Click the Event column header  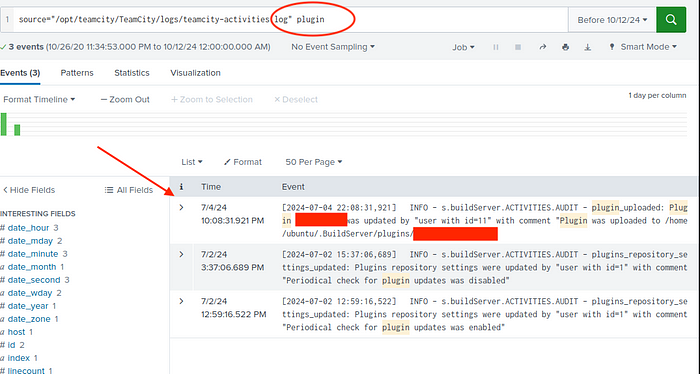point(293,187)
